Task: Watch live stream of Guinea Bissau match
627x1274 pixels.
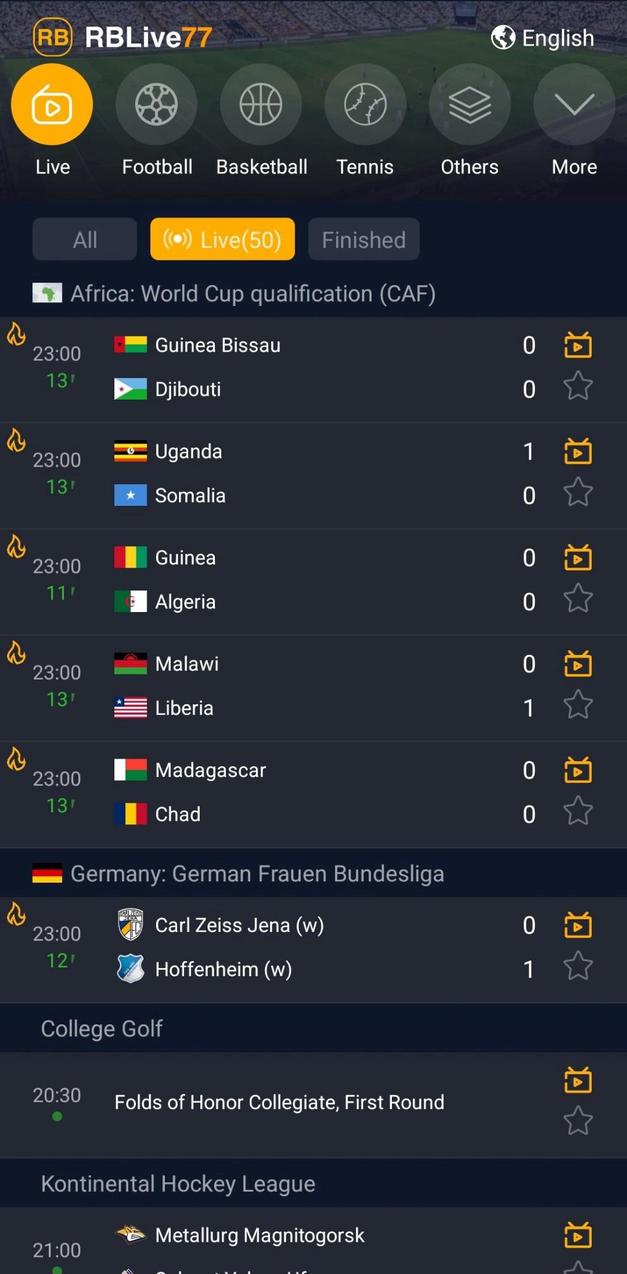Action: point(578,346)
